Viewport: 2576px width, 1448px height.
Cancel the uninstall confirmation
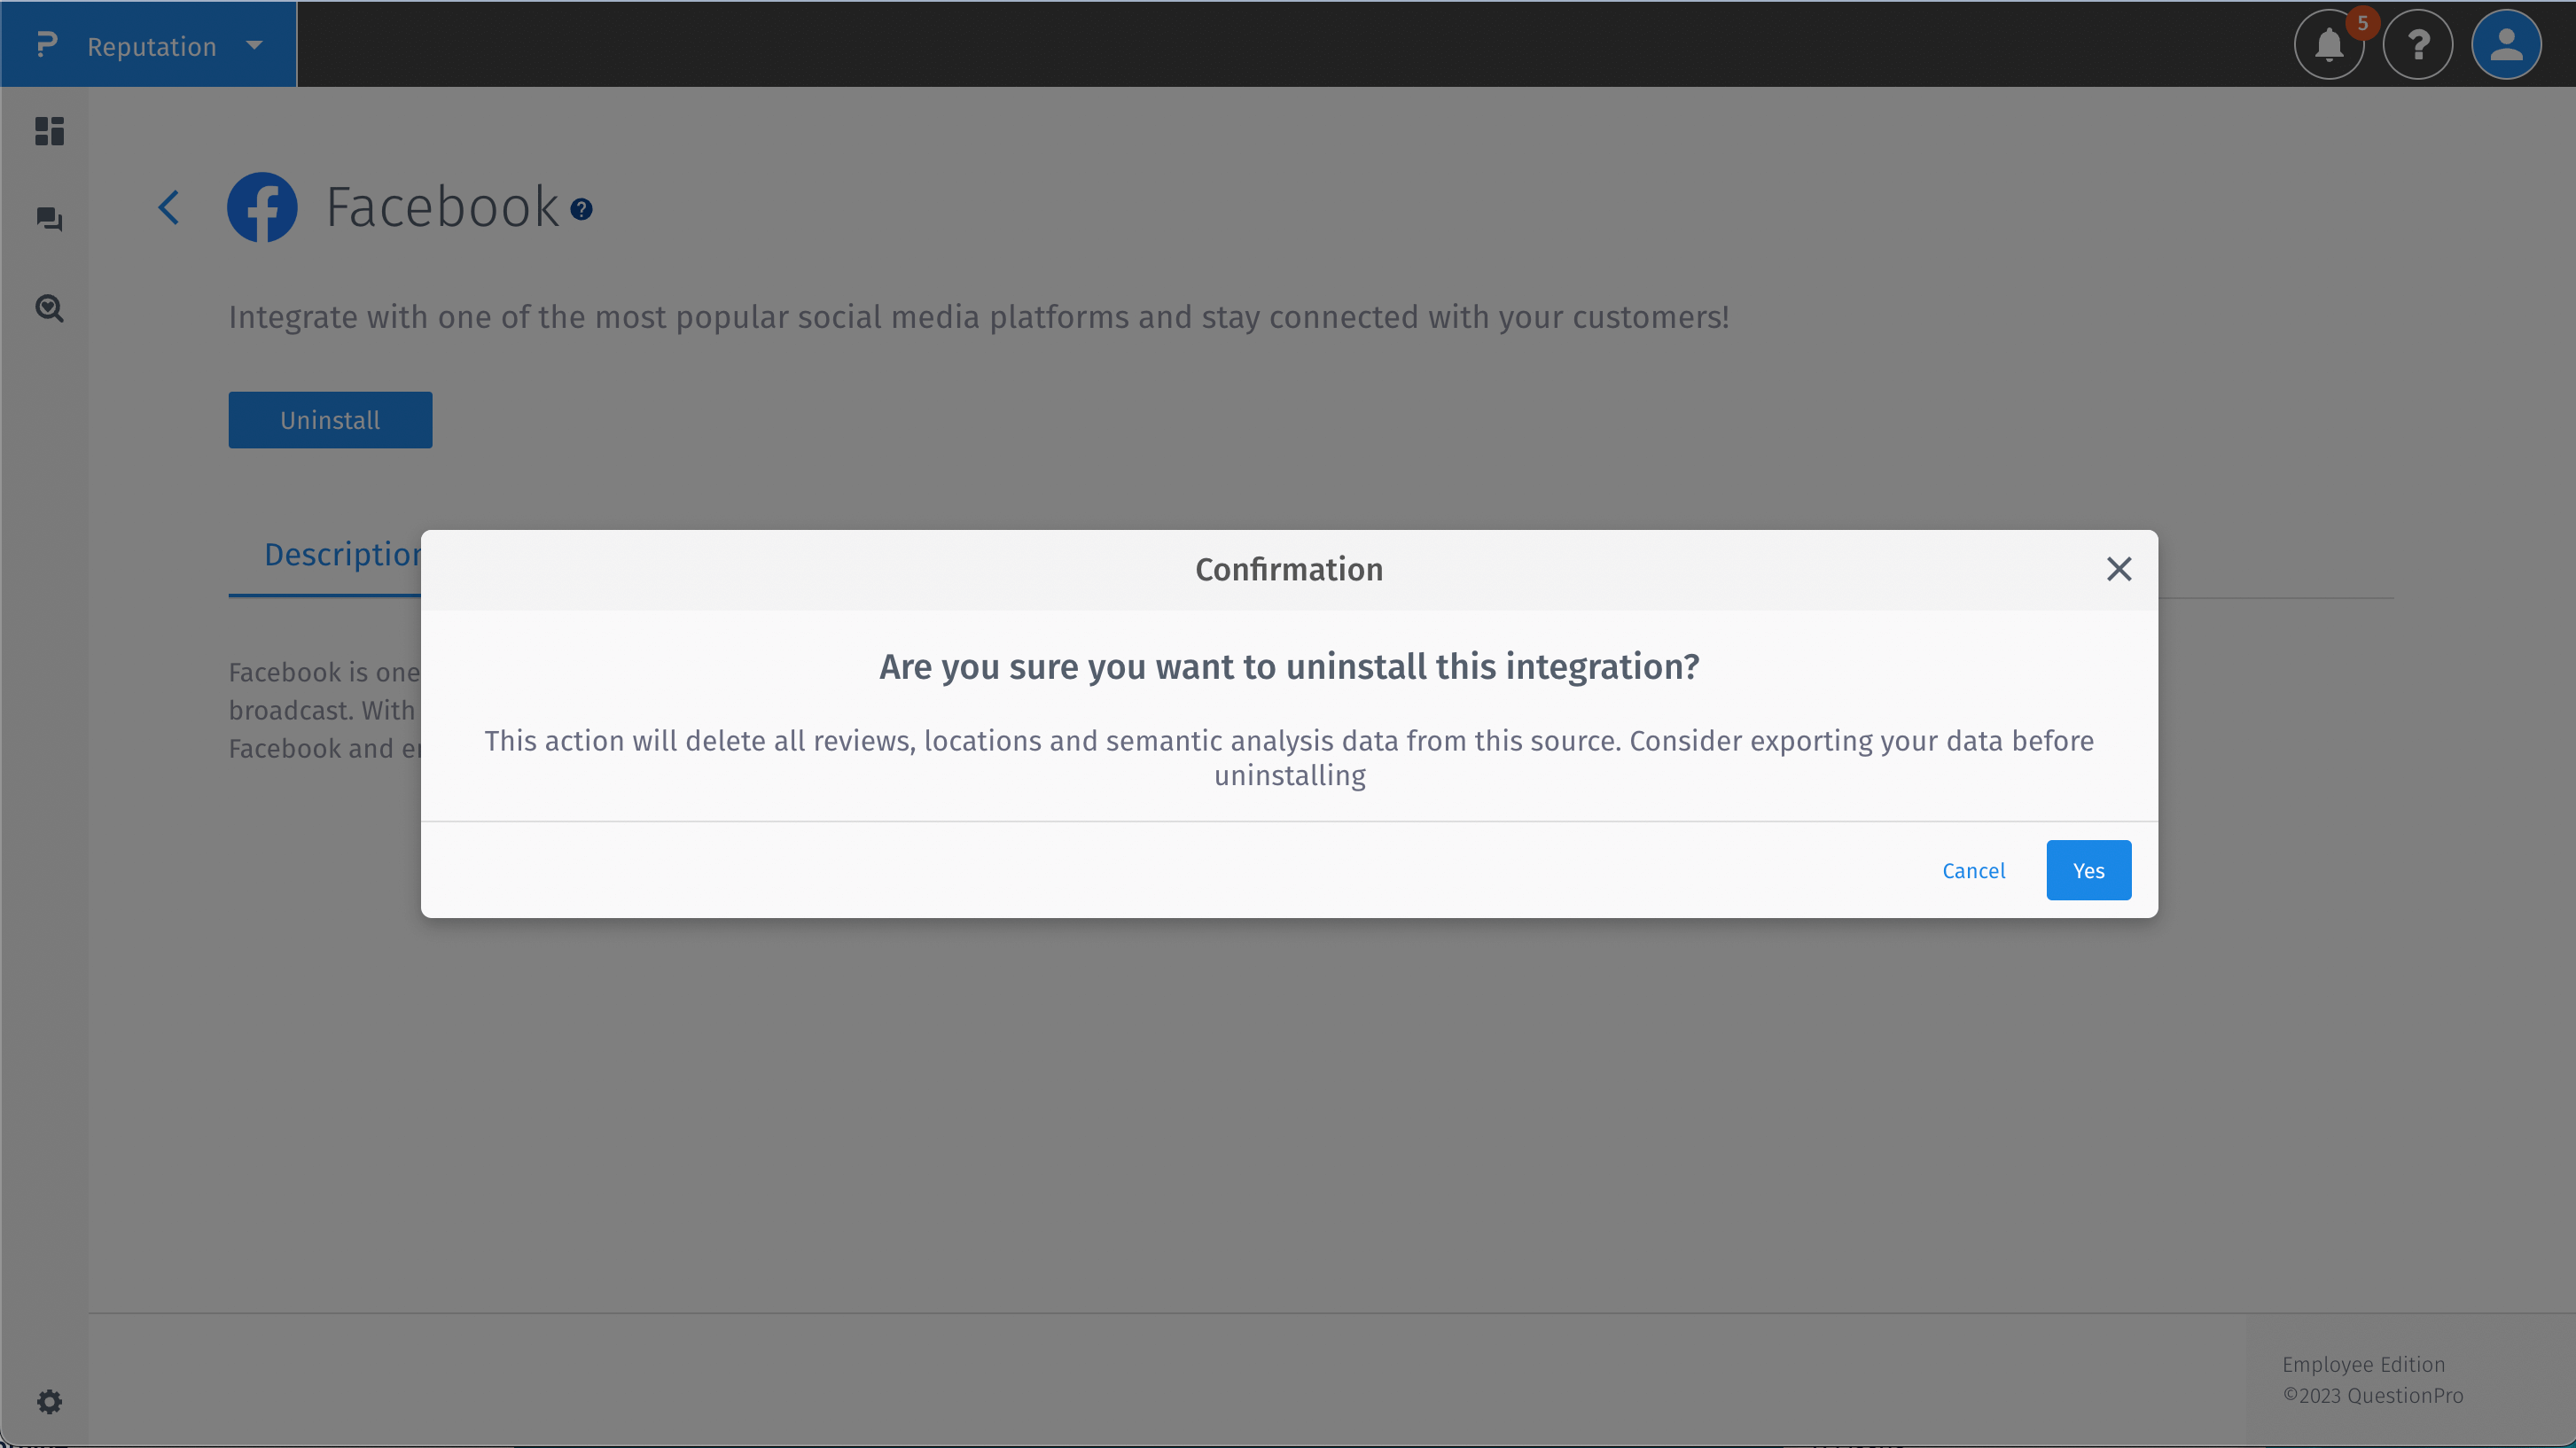1974,870
